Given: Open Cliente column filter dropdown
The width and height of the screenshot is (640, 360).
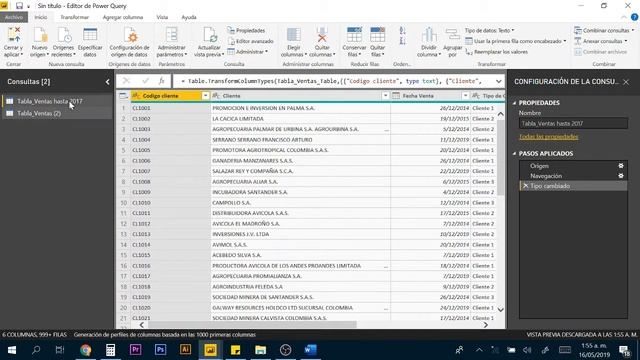Looking at the screenshot, I should point(385,96).
